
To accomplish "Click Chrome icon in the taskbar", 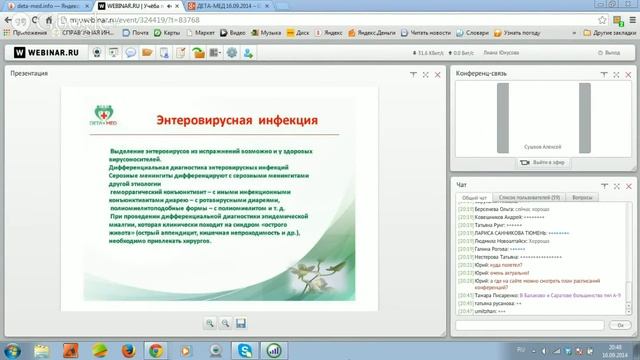I will (156, 351).
